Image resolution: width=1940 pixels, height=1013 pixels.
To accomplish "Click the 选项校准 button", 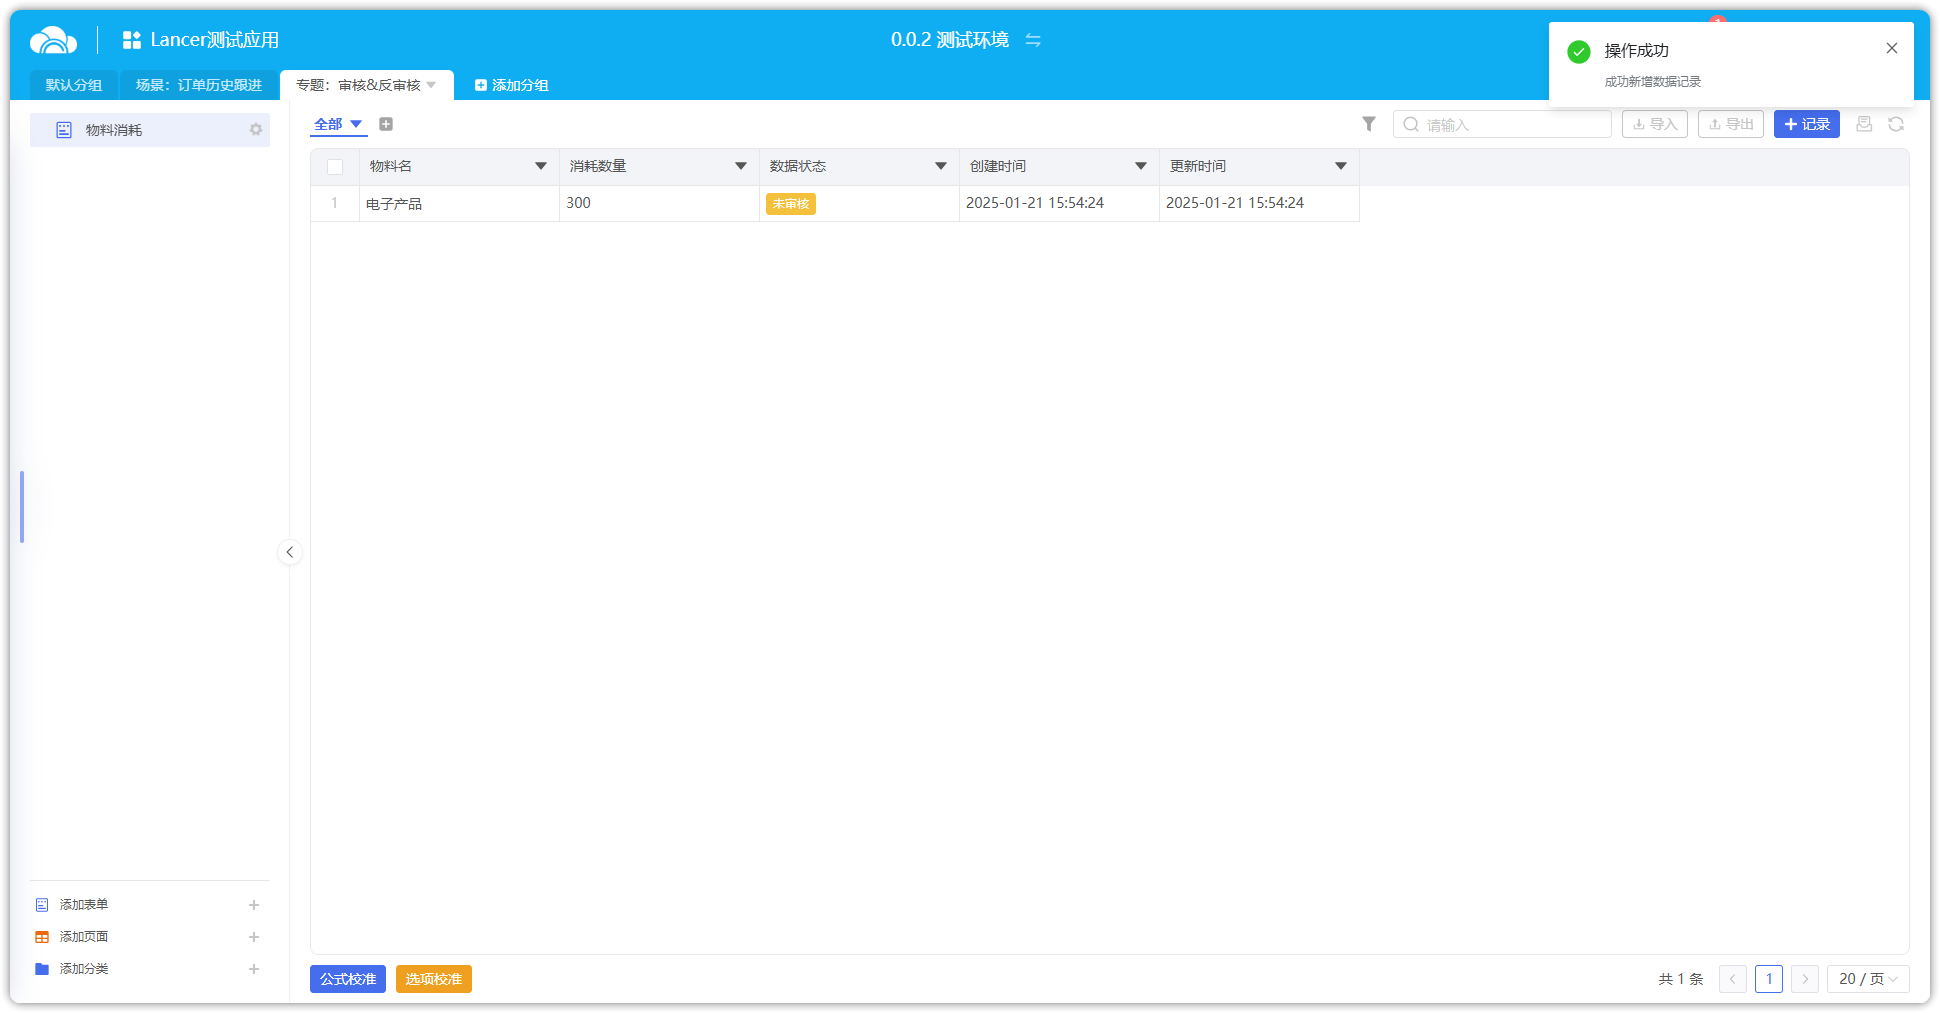I will point(434,979).
